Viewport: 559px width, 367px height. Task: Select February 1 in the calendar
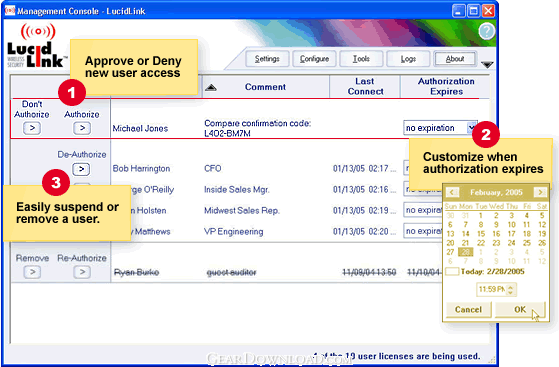(481, 215)
